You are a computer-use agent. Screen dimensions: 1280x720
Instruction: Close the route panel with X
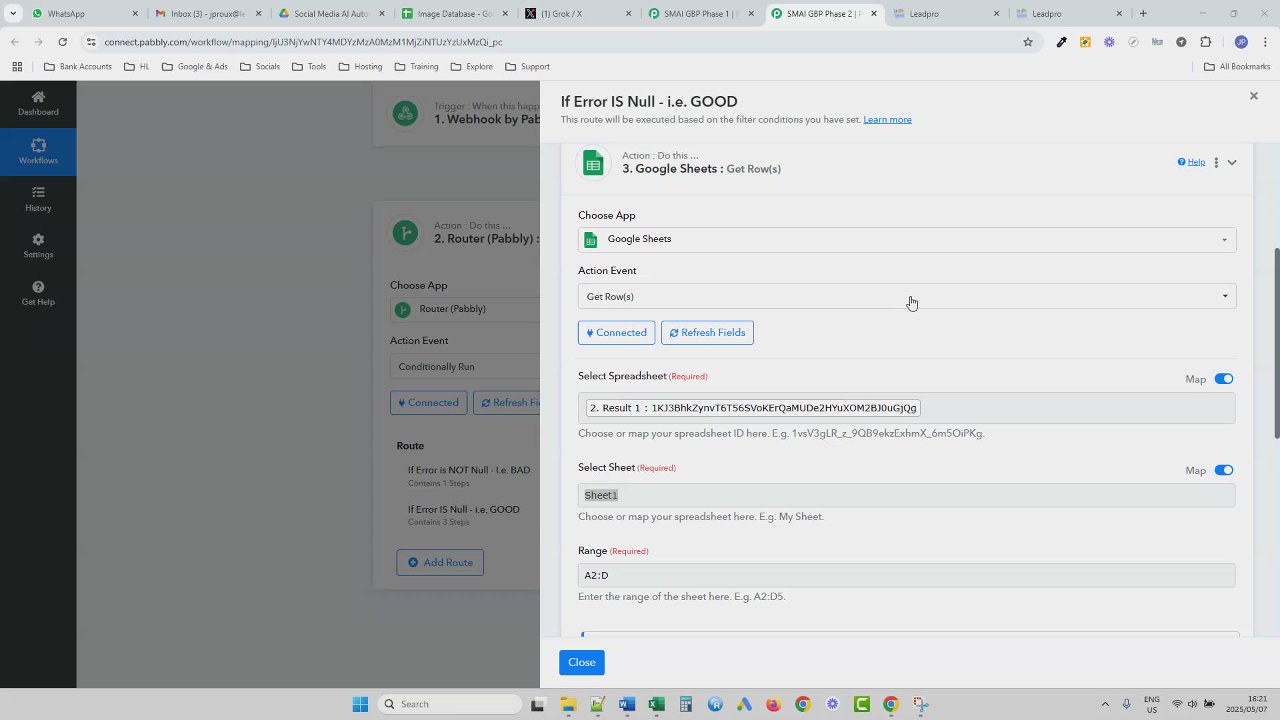coord(1253,96)
